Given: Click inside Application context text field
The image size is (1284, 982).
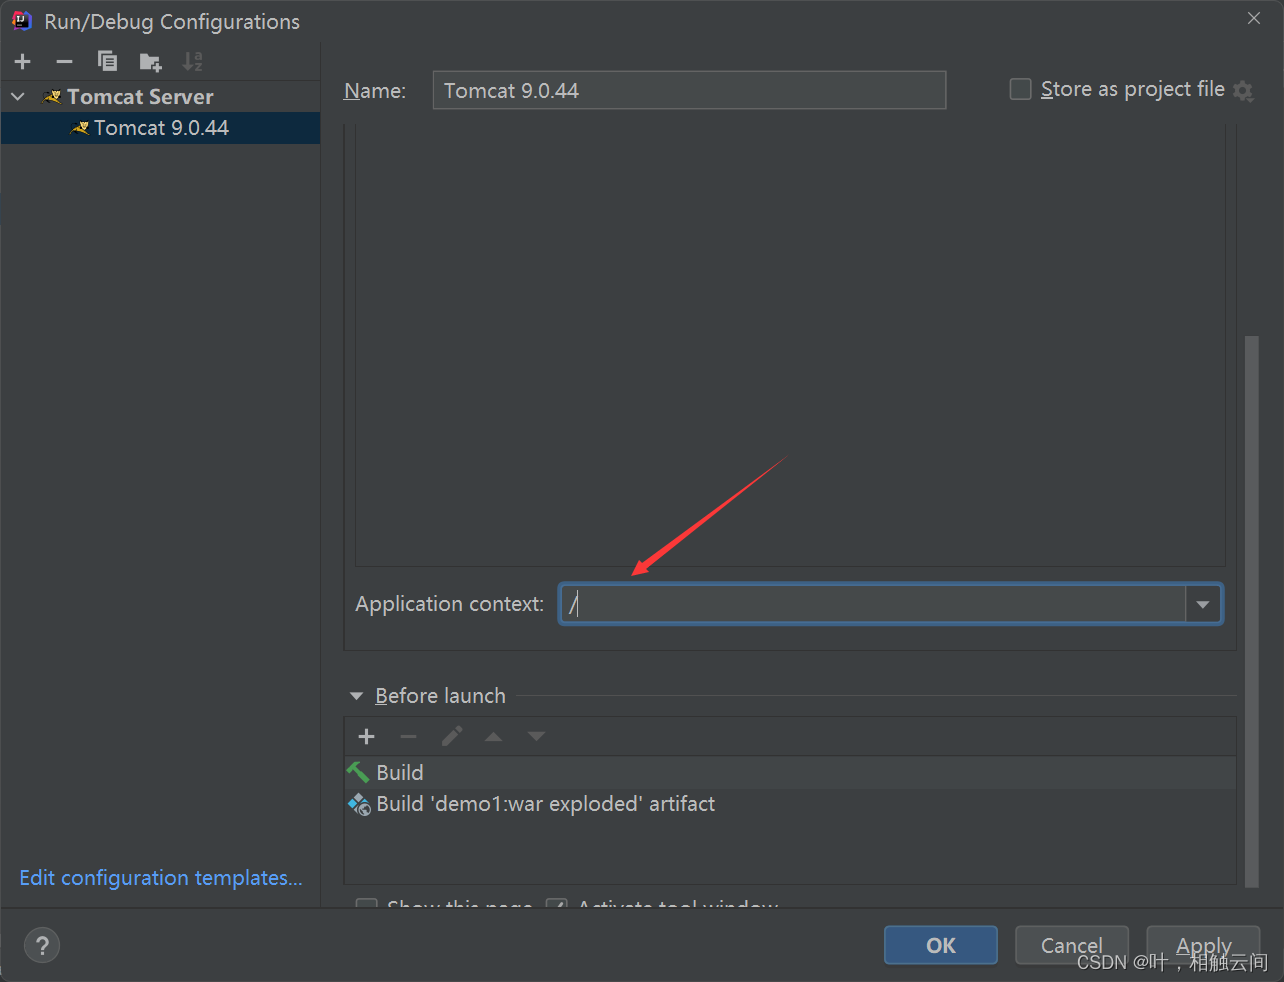Looking at the screenshot, I should pos(872,604).
